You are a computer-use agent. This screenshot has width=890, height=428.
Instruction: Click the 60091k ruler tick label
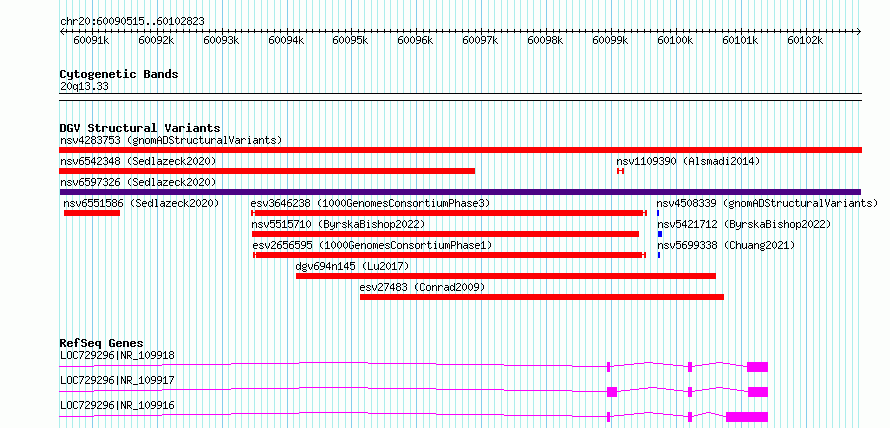(91, 40)
